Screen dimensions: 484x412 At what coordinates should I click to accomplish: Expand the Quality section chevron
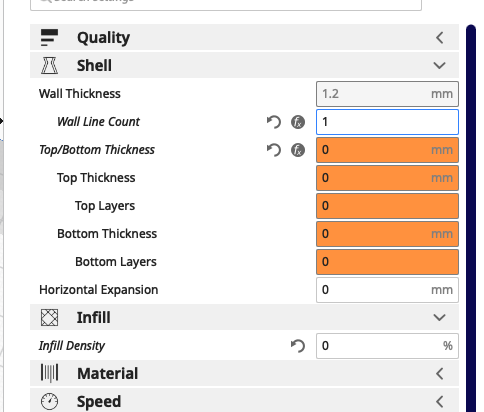tap(440, 38)
